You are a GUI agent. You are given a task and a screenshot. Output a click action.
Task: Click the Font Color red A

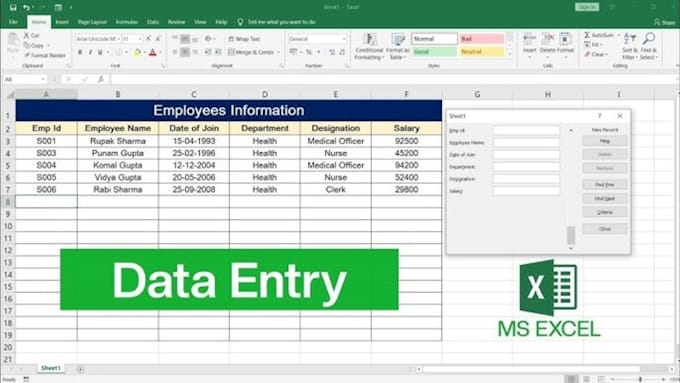tap(153, 52)
